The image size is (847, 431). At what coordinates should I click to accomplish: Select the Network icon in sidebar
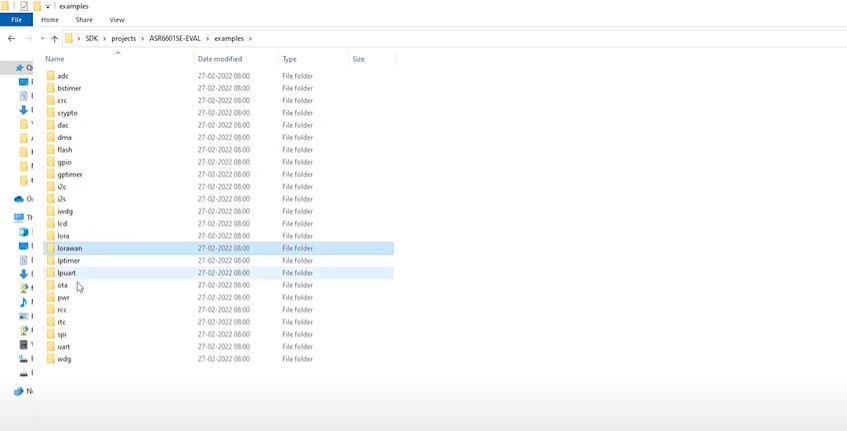pos(19,391)
